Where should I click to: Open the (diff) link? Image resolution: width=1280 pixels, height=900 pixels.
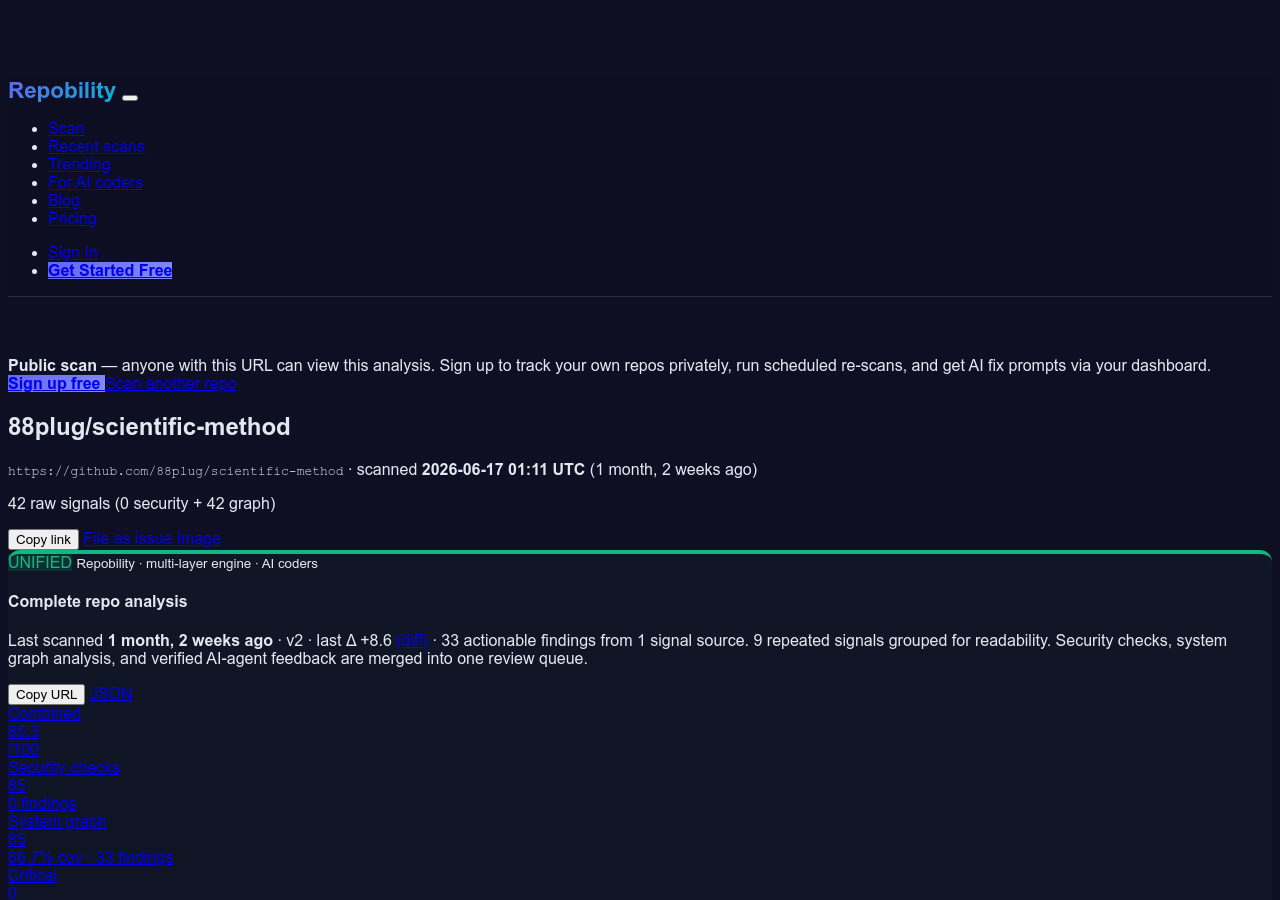point(412,640)
